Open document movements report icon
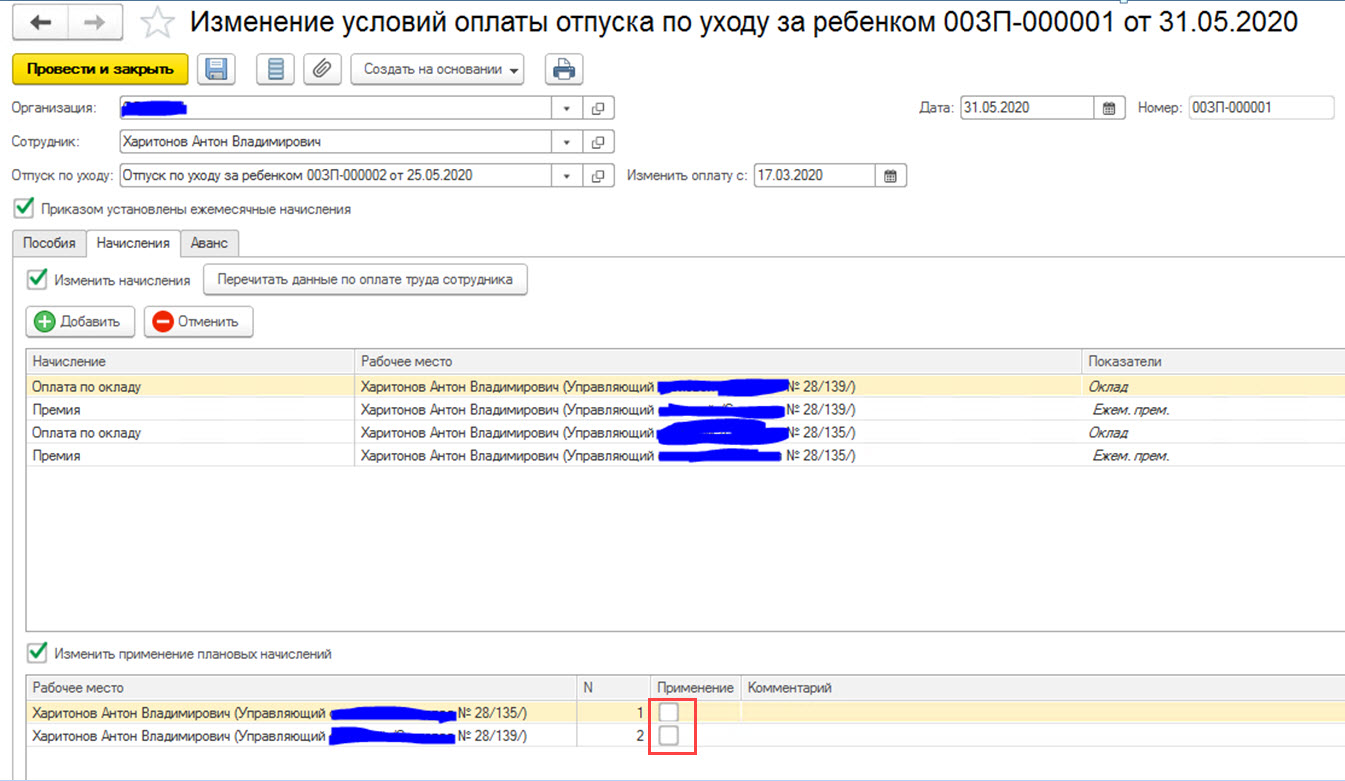The width and height of the screenshot is (1345, 781). tap(276, 69)
